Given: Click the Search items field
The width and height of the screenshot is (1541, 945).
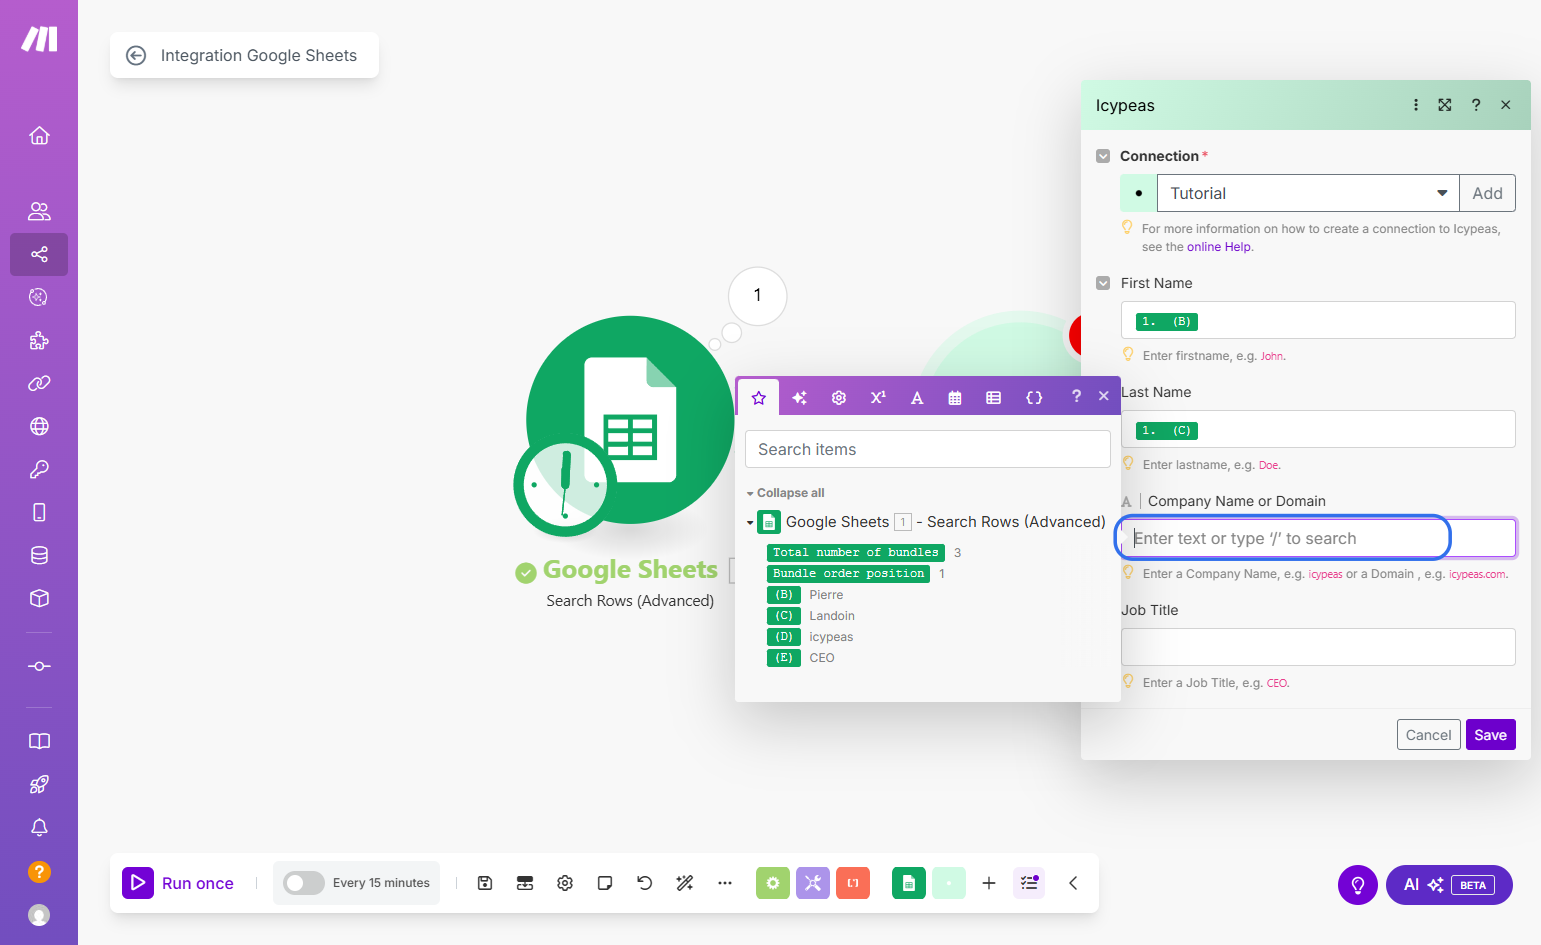Looking at the screenshot, I should (x=928, y=449).
